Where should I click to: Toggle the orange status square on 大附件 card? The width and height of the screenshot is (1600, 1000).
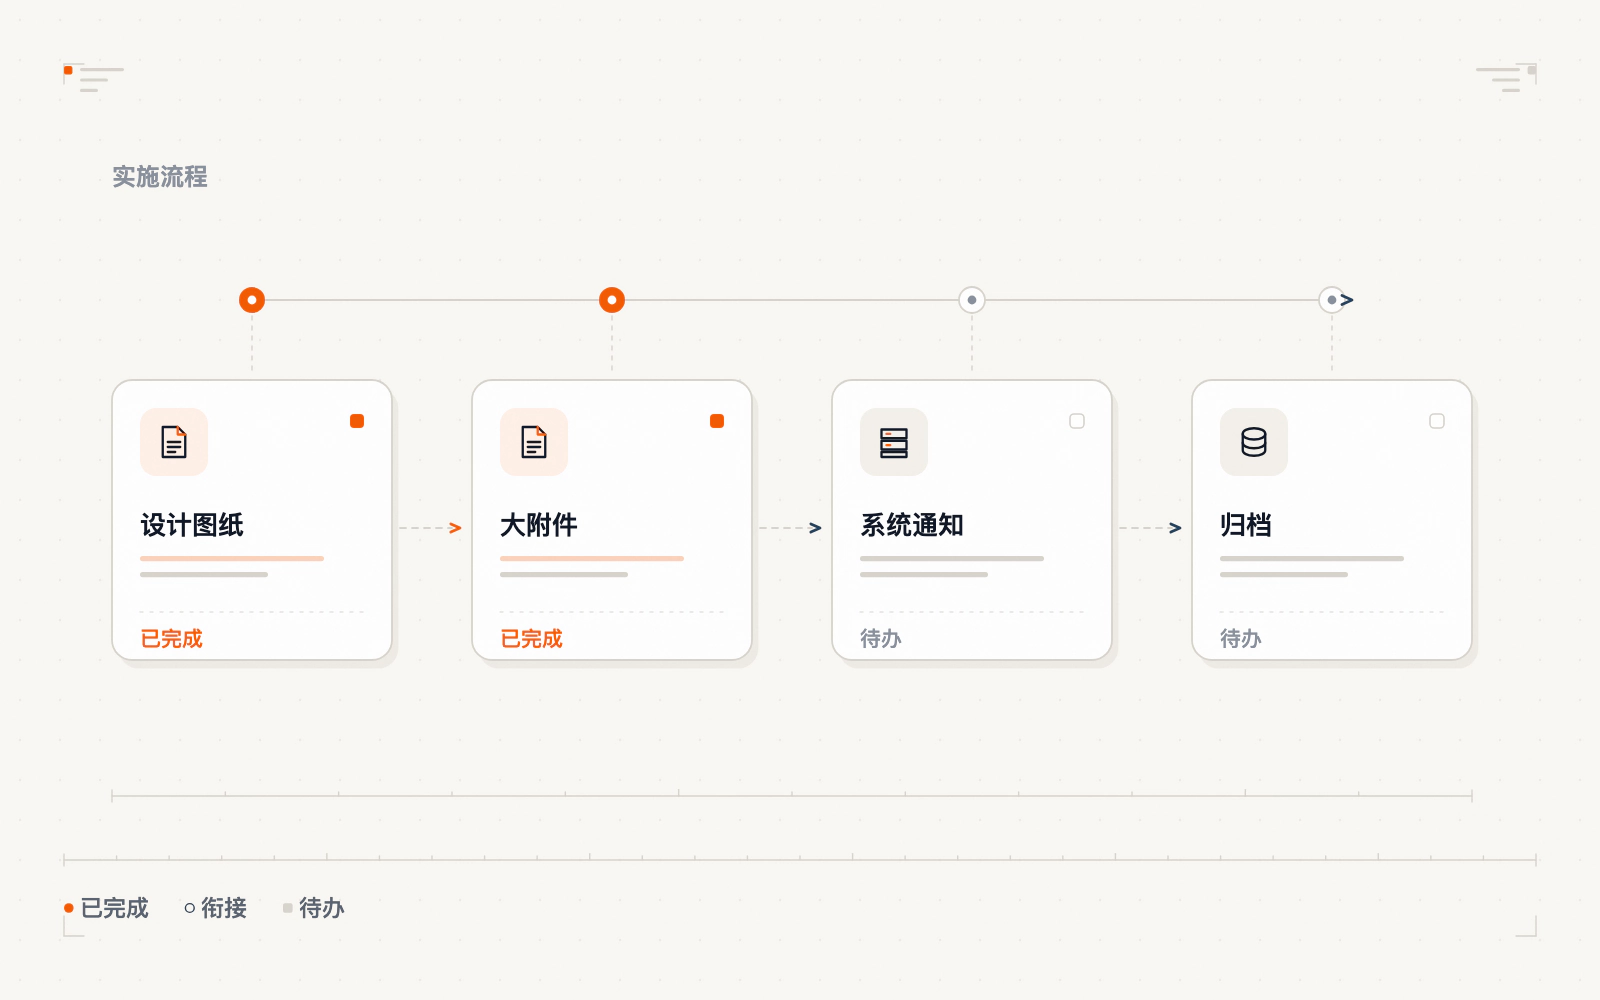tap(717, 421)
